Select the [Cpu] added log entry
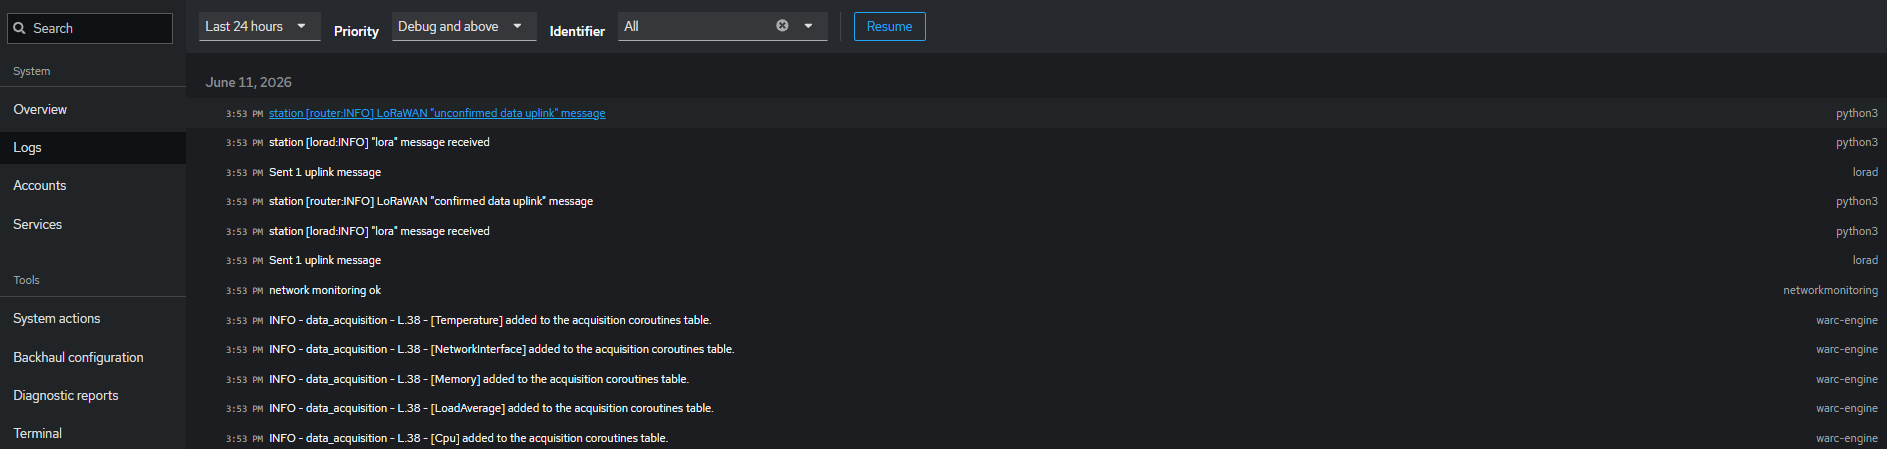 tap(1036, 438)
